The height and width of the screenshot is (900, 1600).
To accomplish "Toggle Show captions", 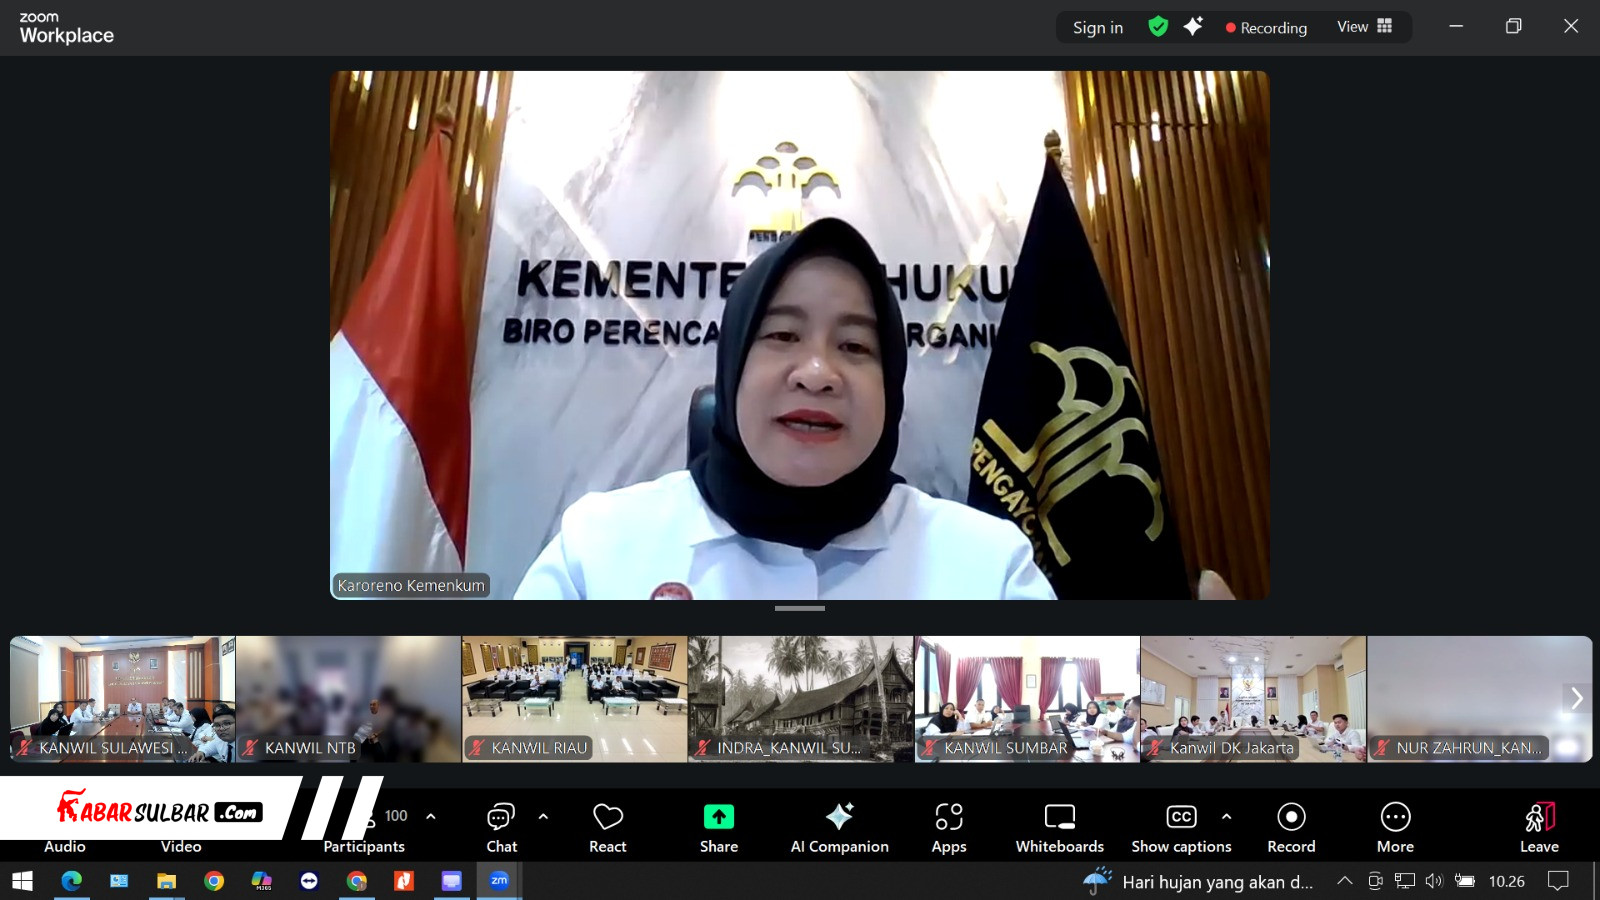I will click(1181, 827).
